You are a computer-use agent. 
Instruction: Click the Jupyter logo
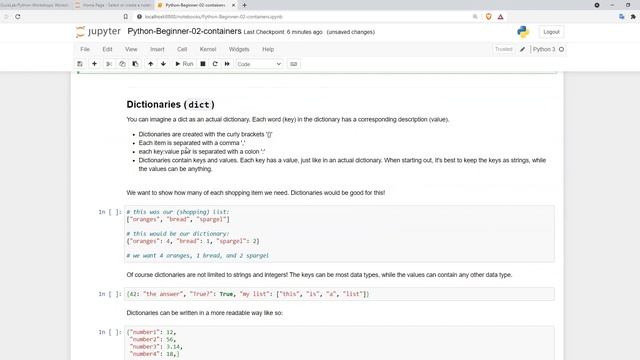point(98,31)
